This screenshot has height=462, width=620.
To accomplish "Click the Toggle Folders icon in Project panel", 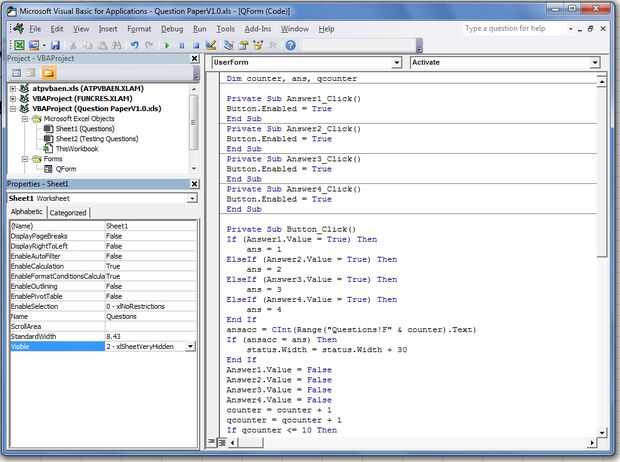I will pos(48,75).
